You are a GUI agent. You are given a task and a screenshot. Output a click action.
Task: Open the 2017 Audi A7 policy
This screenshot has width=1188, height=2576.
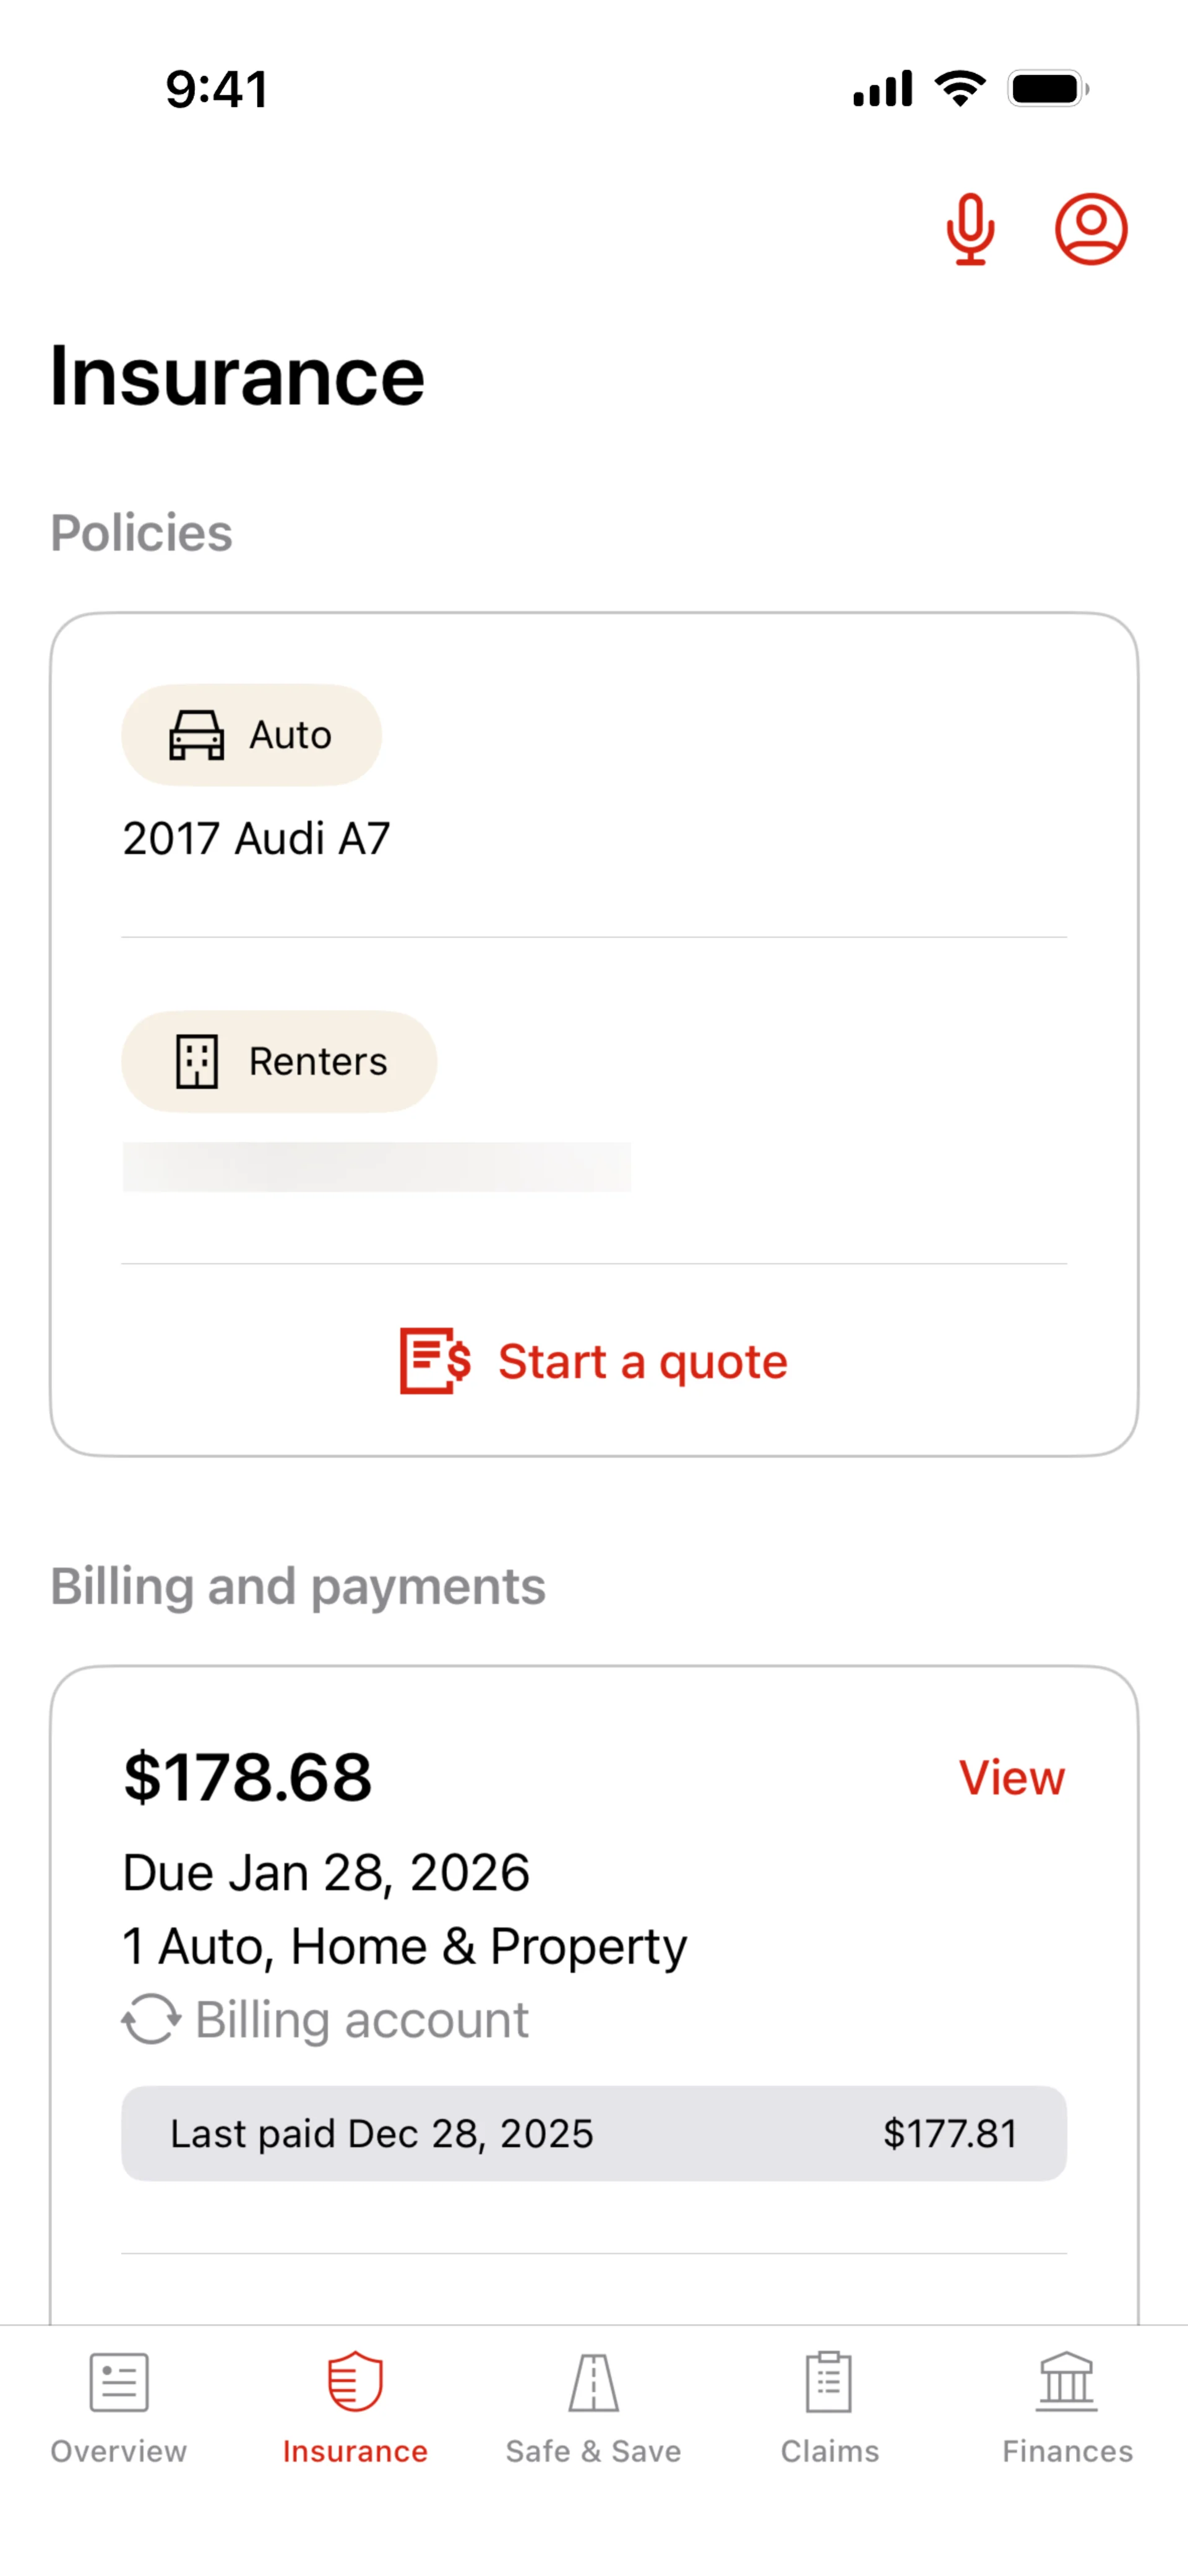point(256,838)
